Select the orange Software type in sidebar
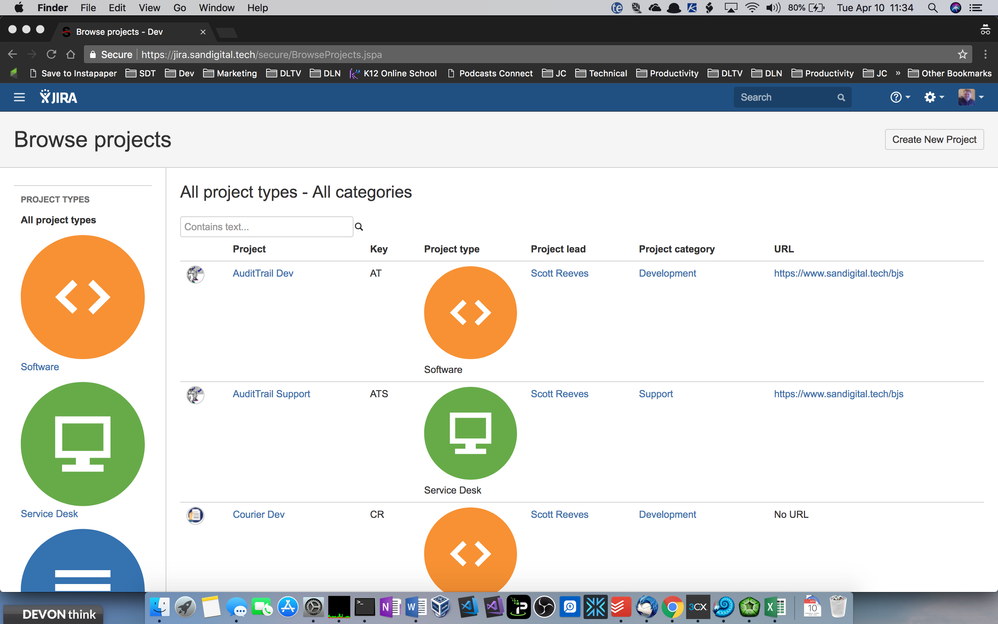998x624 pixels. [83, 297]
